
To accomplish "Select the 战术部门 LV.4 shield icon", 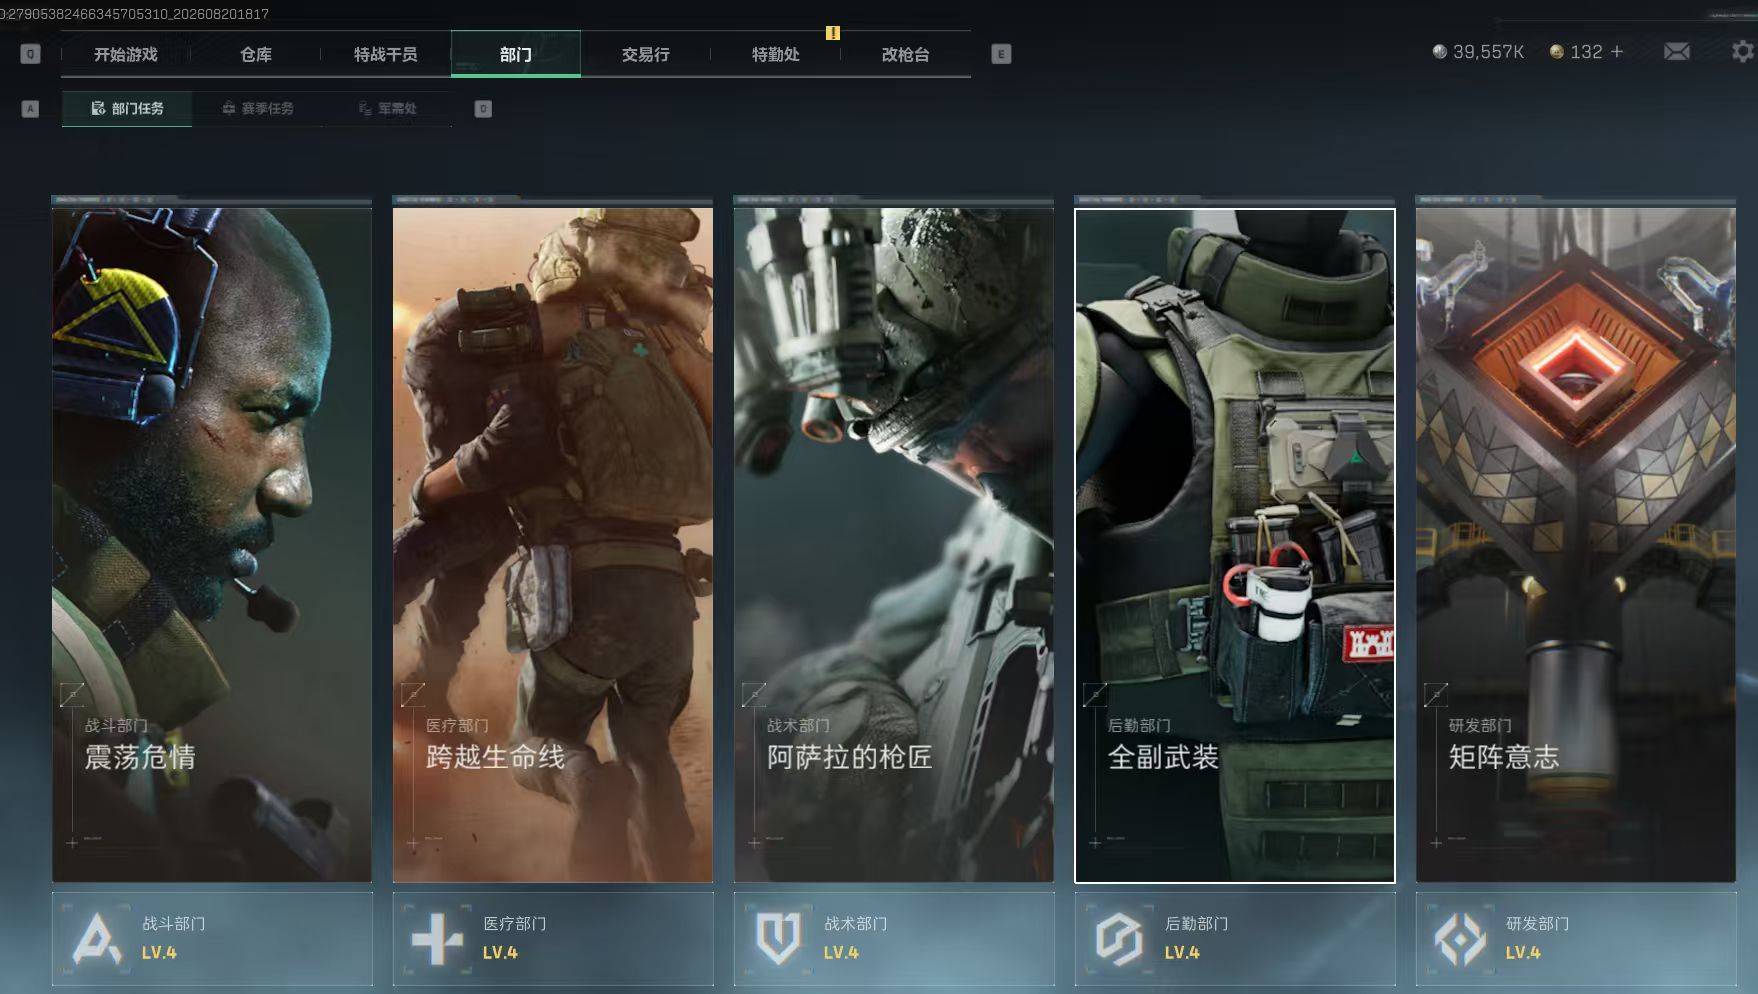I will point(778,938).
